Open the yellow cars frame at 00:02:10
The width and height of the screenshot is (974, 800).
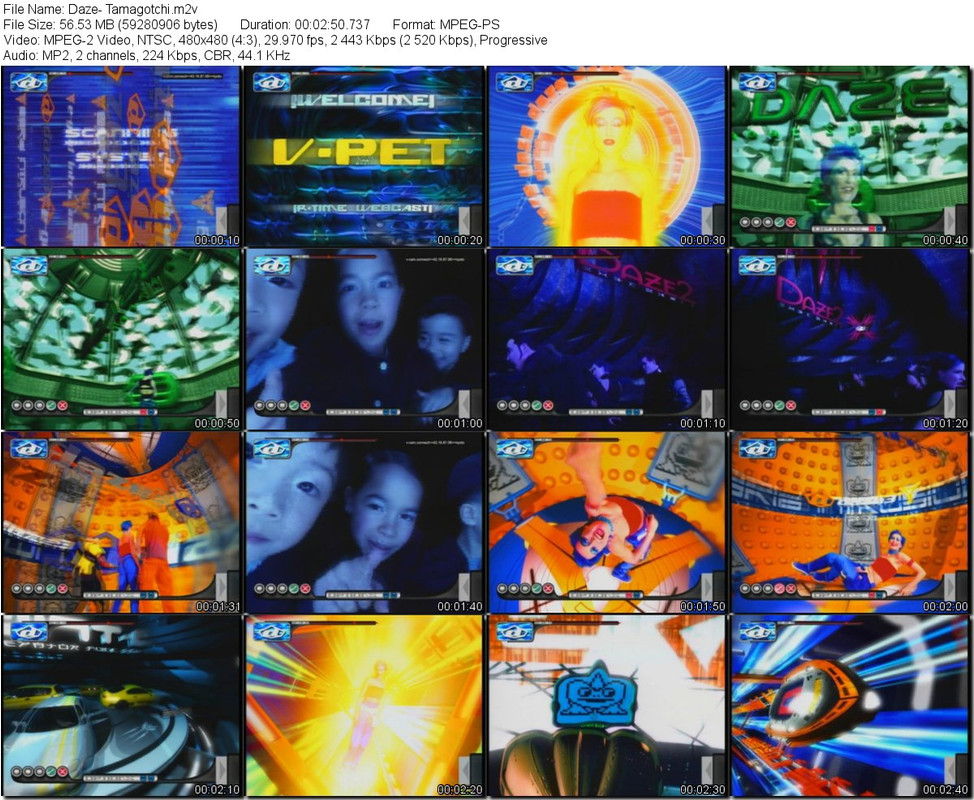[121, 706]
